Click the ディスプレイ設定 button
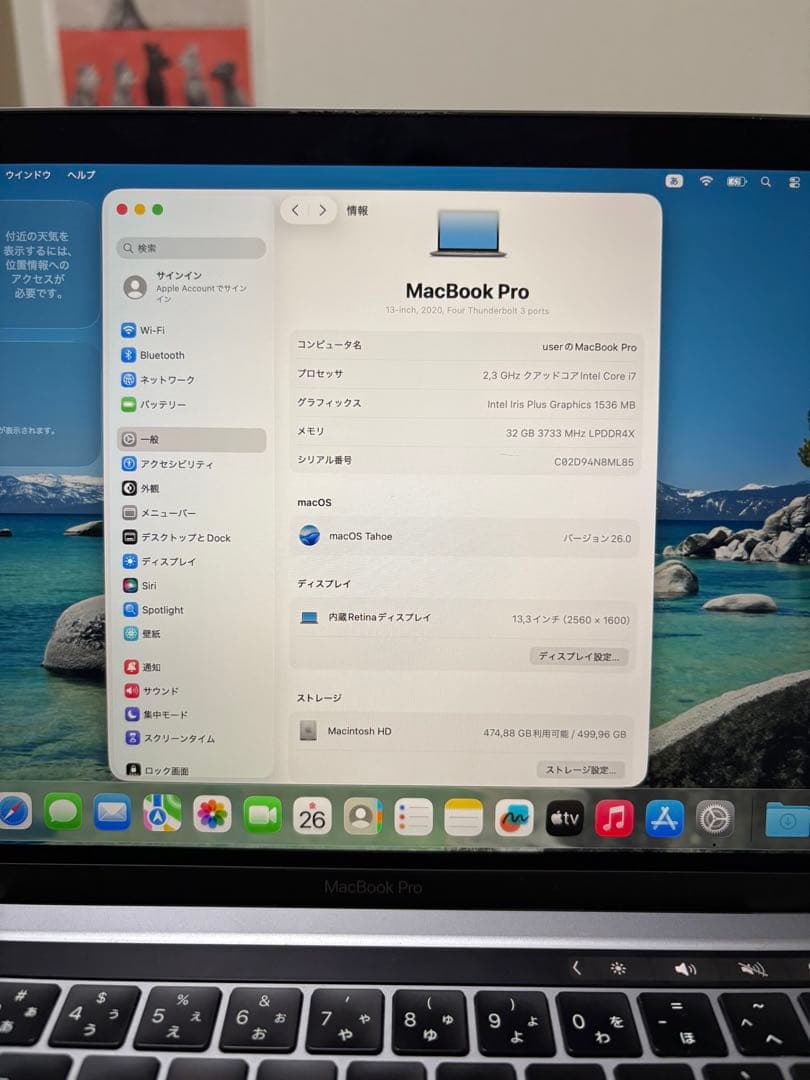810x1080 pixels. [x=578, y=656]
